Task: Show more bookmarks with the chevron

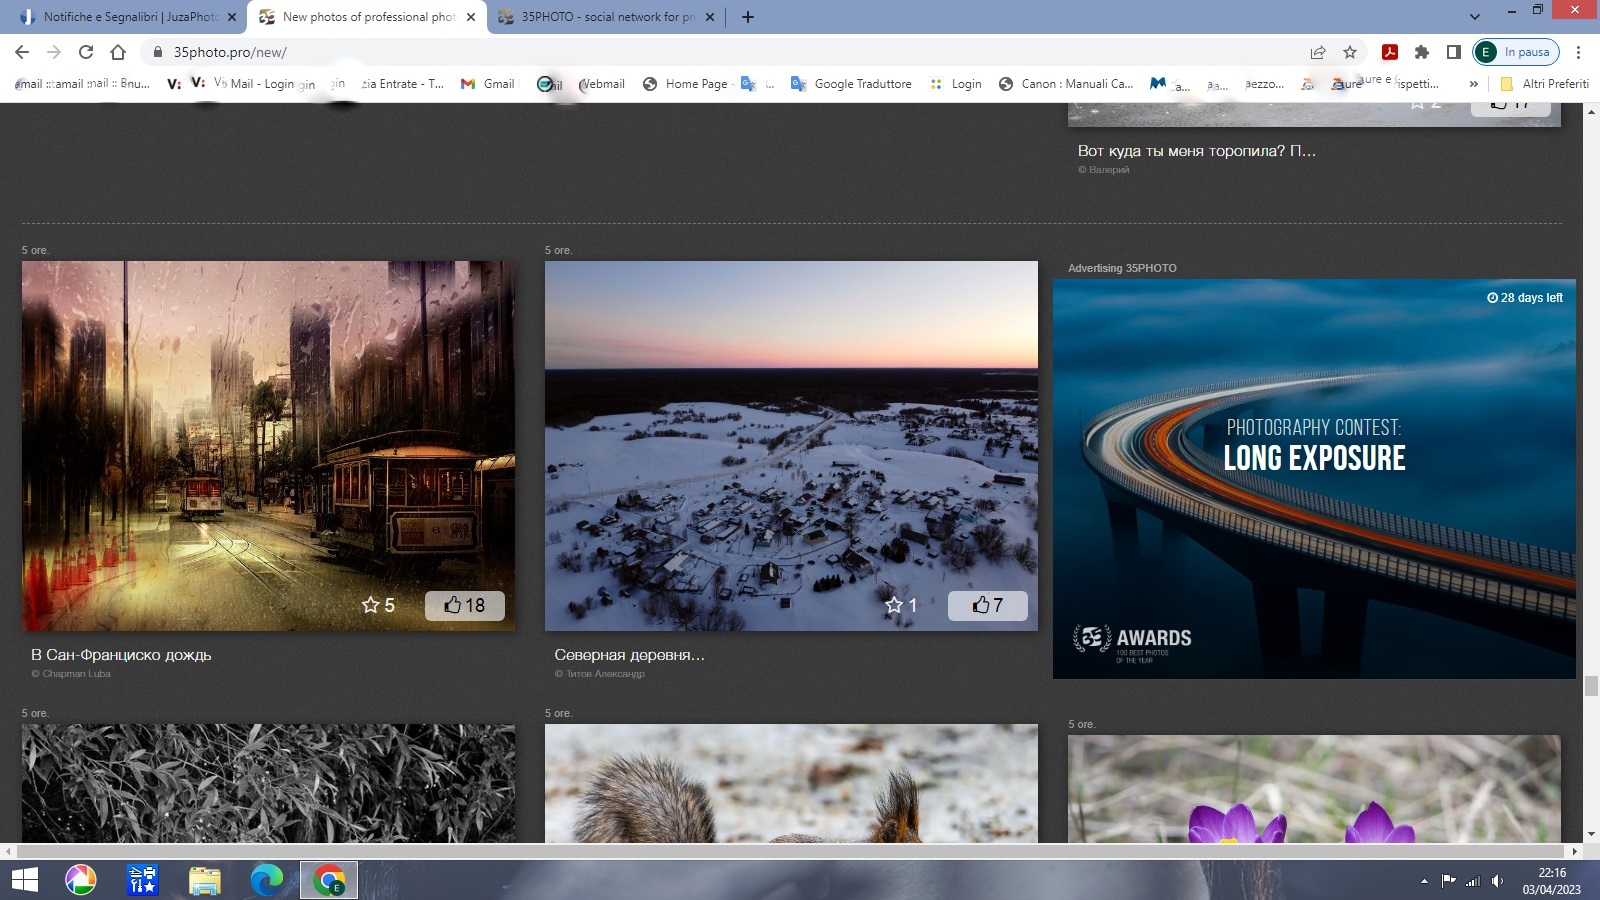Action: click(x=1473, y=84)
